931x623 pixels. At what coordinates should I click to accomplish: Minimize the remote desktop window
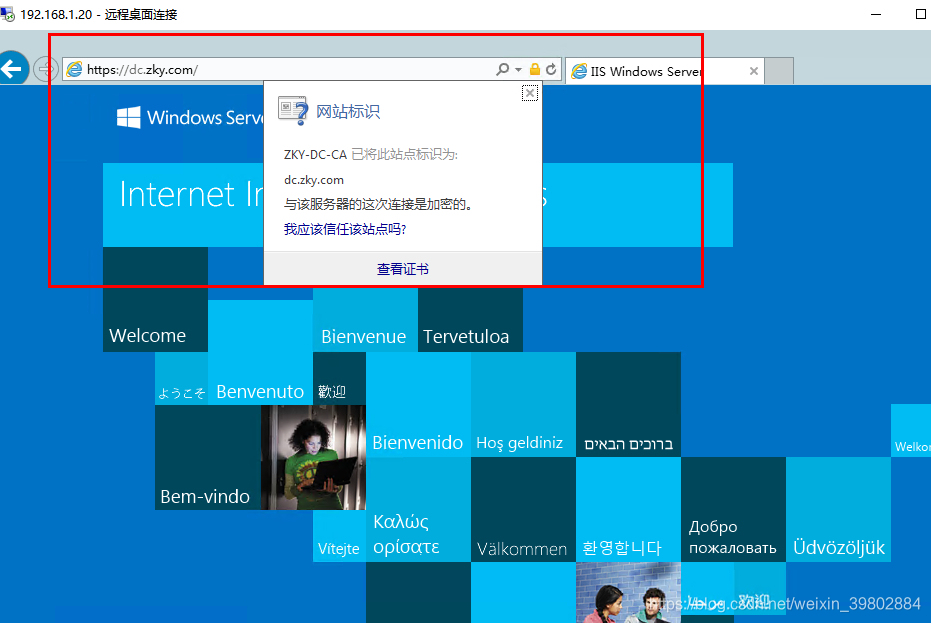[876, 14]
